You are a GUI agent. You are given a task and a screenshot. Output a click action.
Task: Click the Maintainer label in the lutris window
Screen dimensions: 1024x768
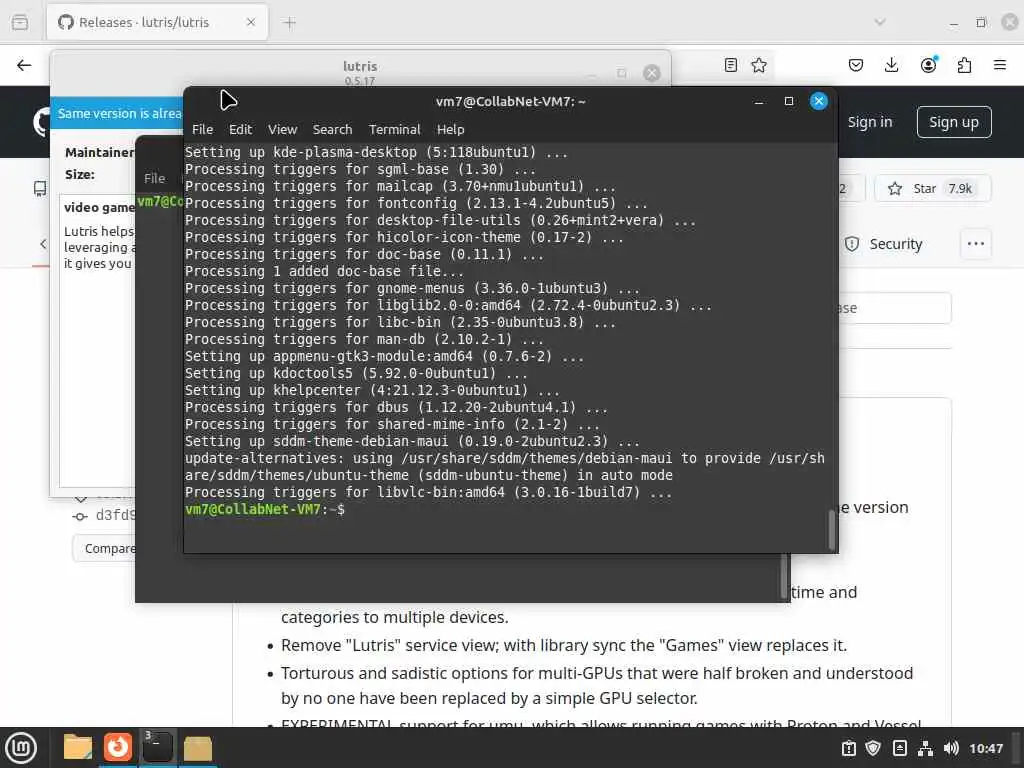coord(99,152)
